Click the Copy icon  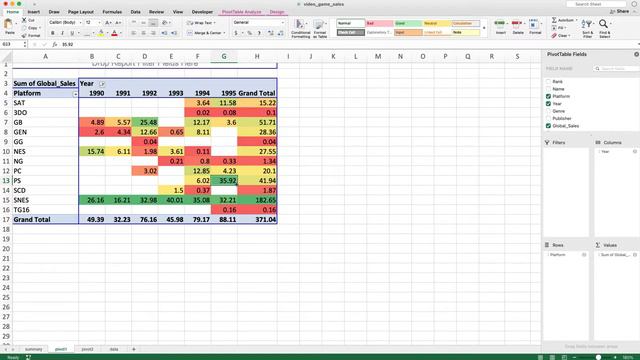24,28
